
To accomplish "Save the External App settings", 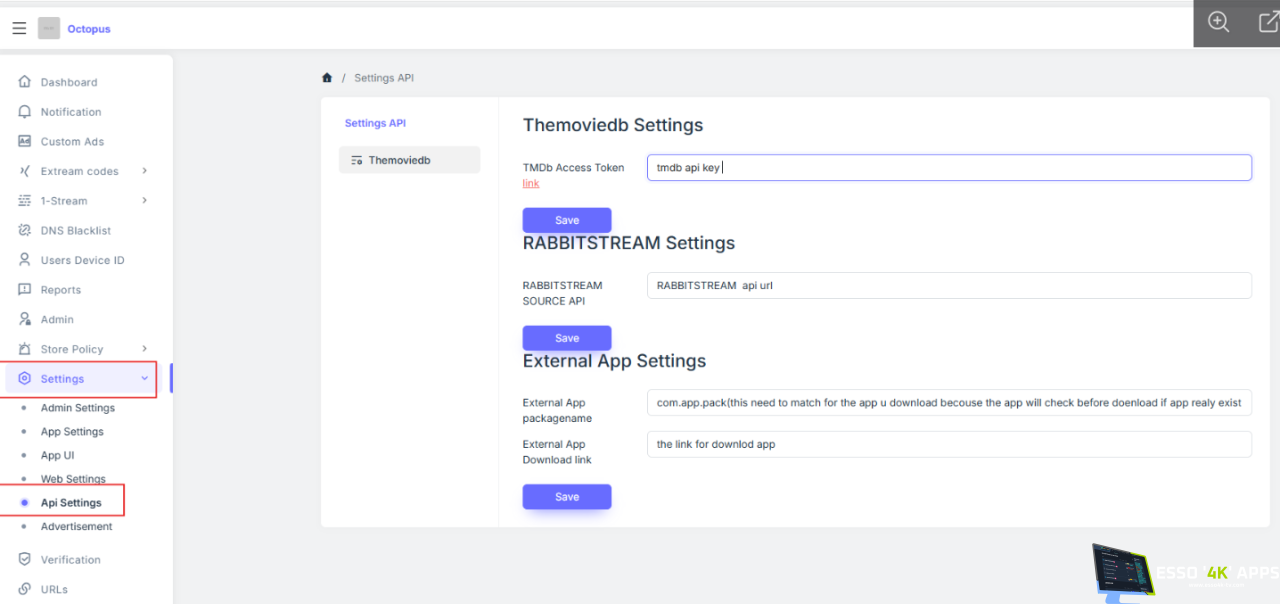I will pos(567,497).
